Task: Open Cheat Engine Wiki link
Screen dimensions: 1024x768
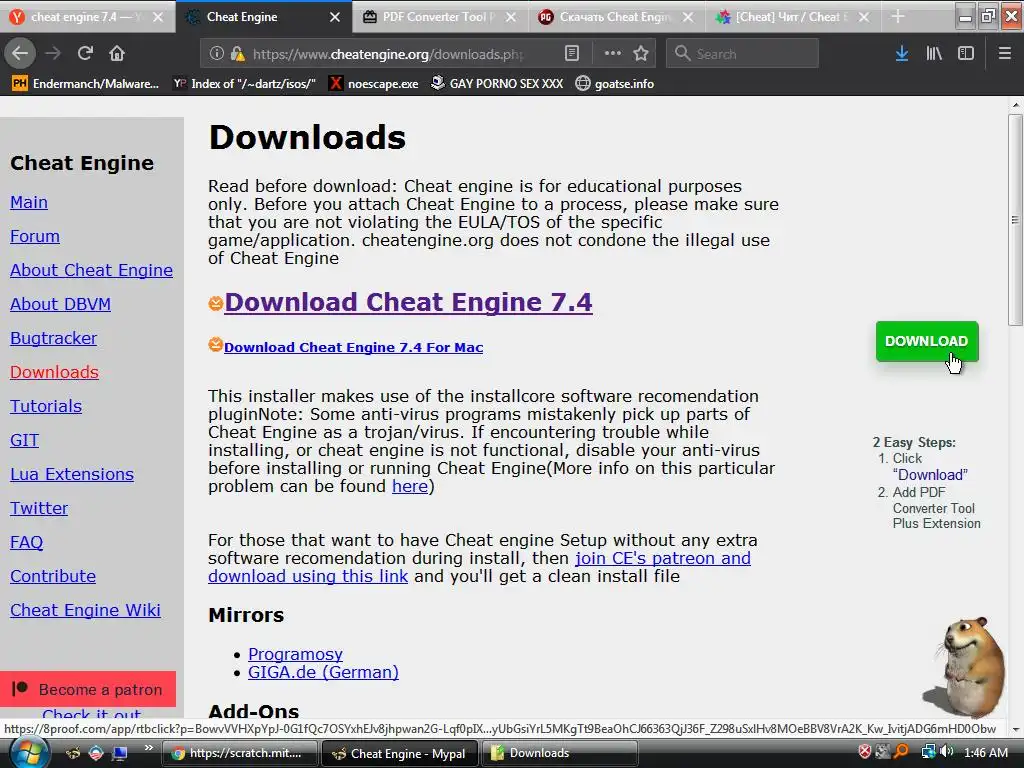Action: (x=85, y=610)
